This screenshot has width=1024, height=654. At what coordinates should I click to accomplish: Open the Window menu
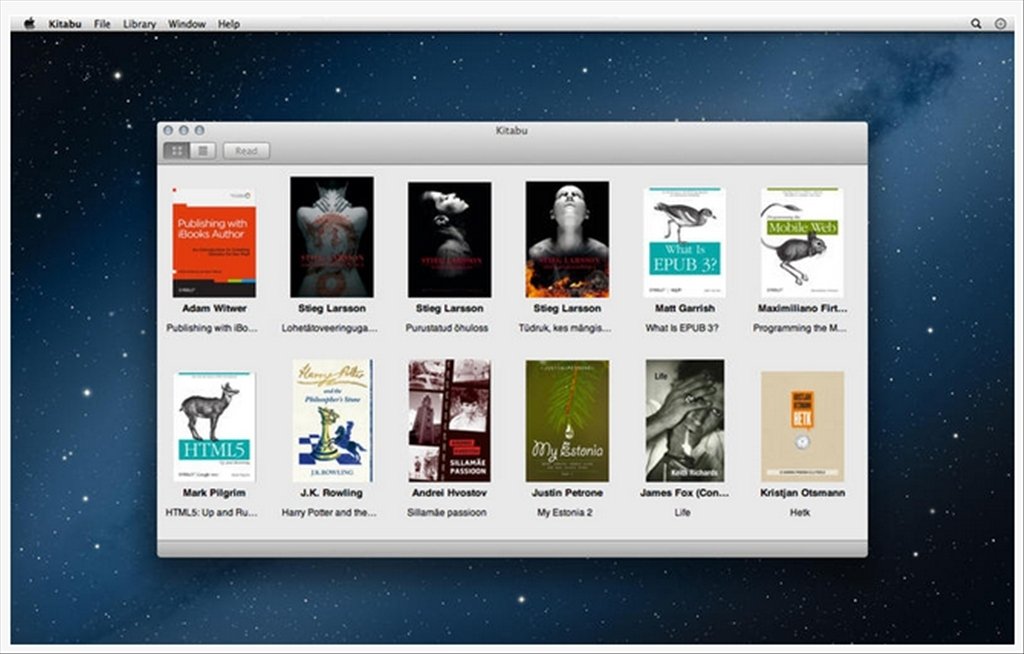pos(187,24)
